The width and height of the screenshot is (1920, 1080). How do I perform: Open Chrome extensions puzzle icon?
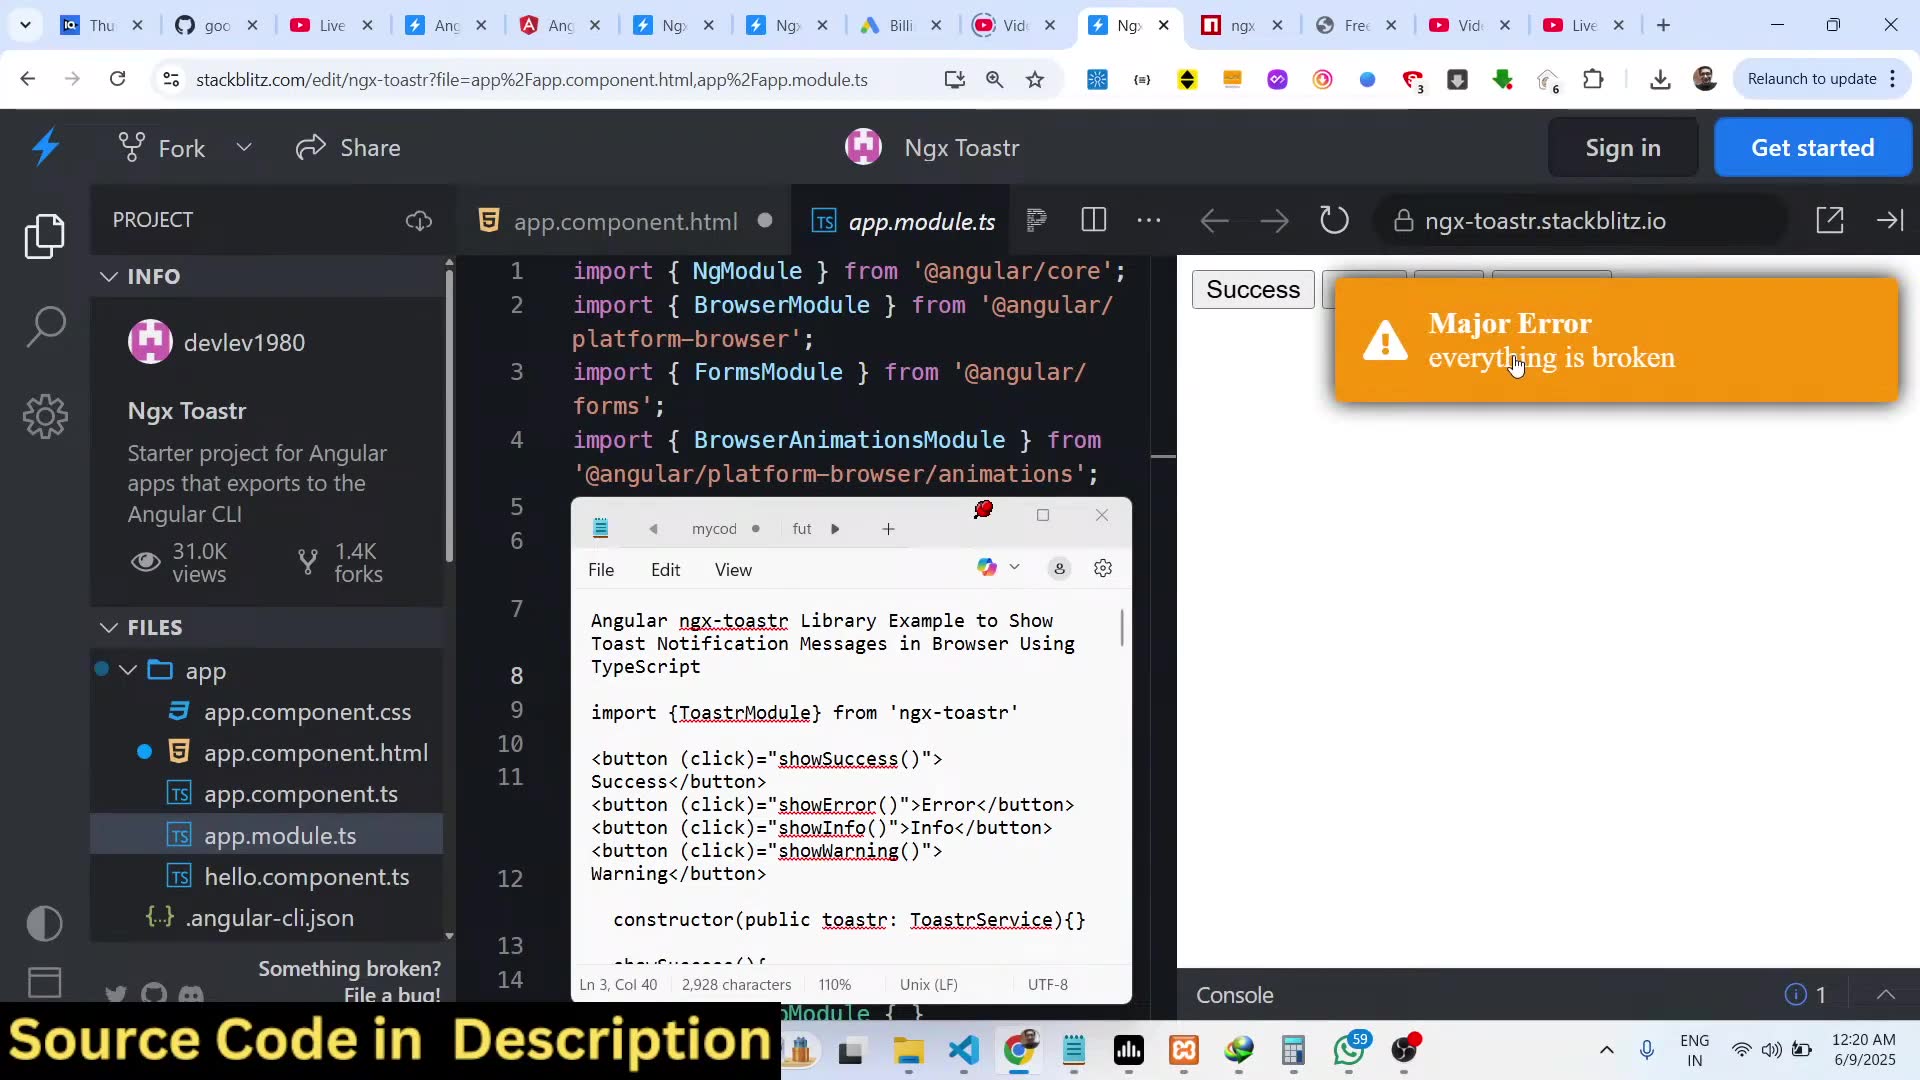[x=1593, y=79]
